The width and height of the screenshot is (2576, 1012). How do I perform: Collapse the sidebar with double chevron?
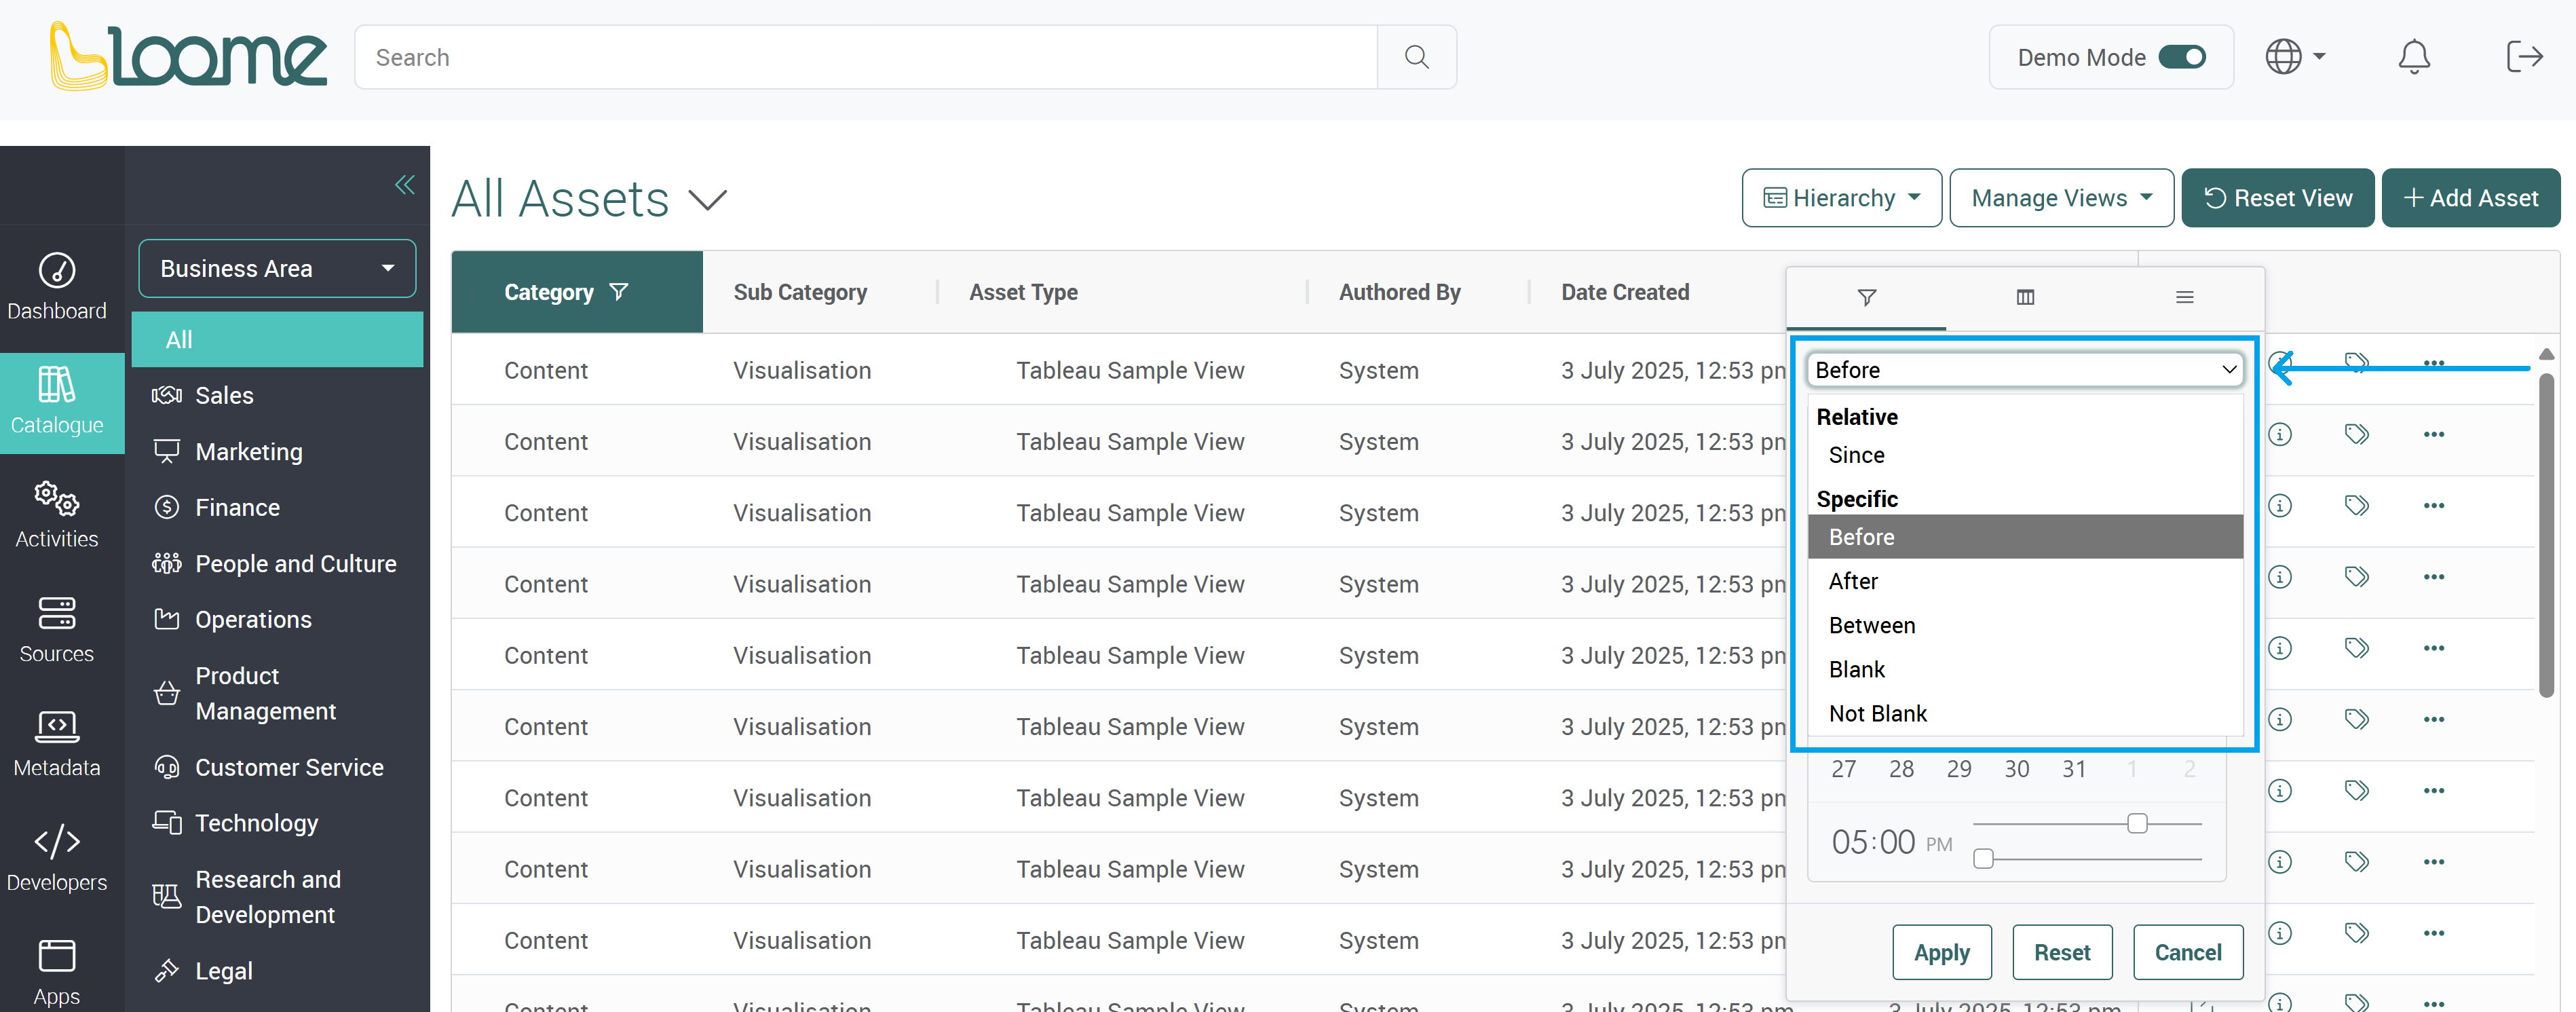(404, 184)
